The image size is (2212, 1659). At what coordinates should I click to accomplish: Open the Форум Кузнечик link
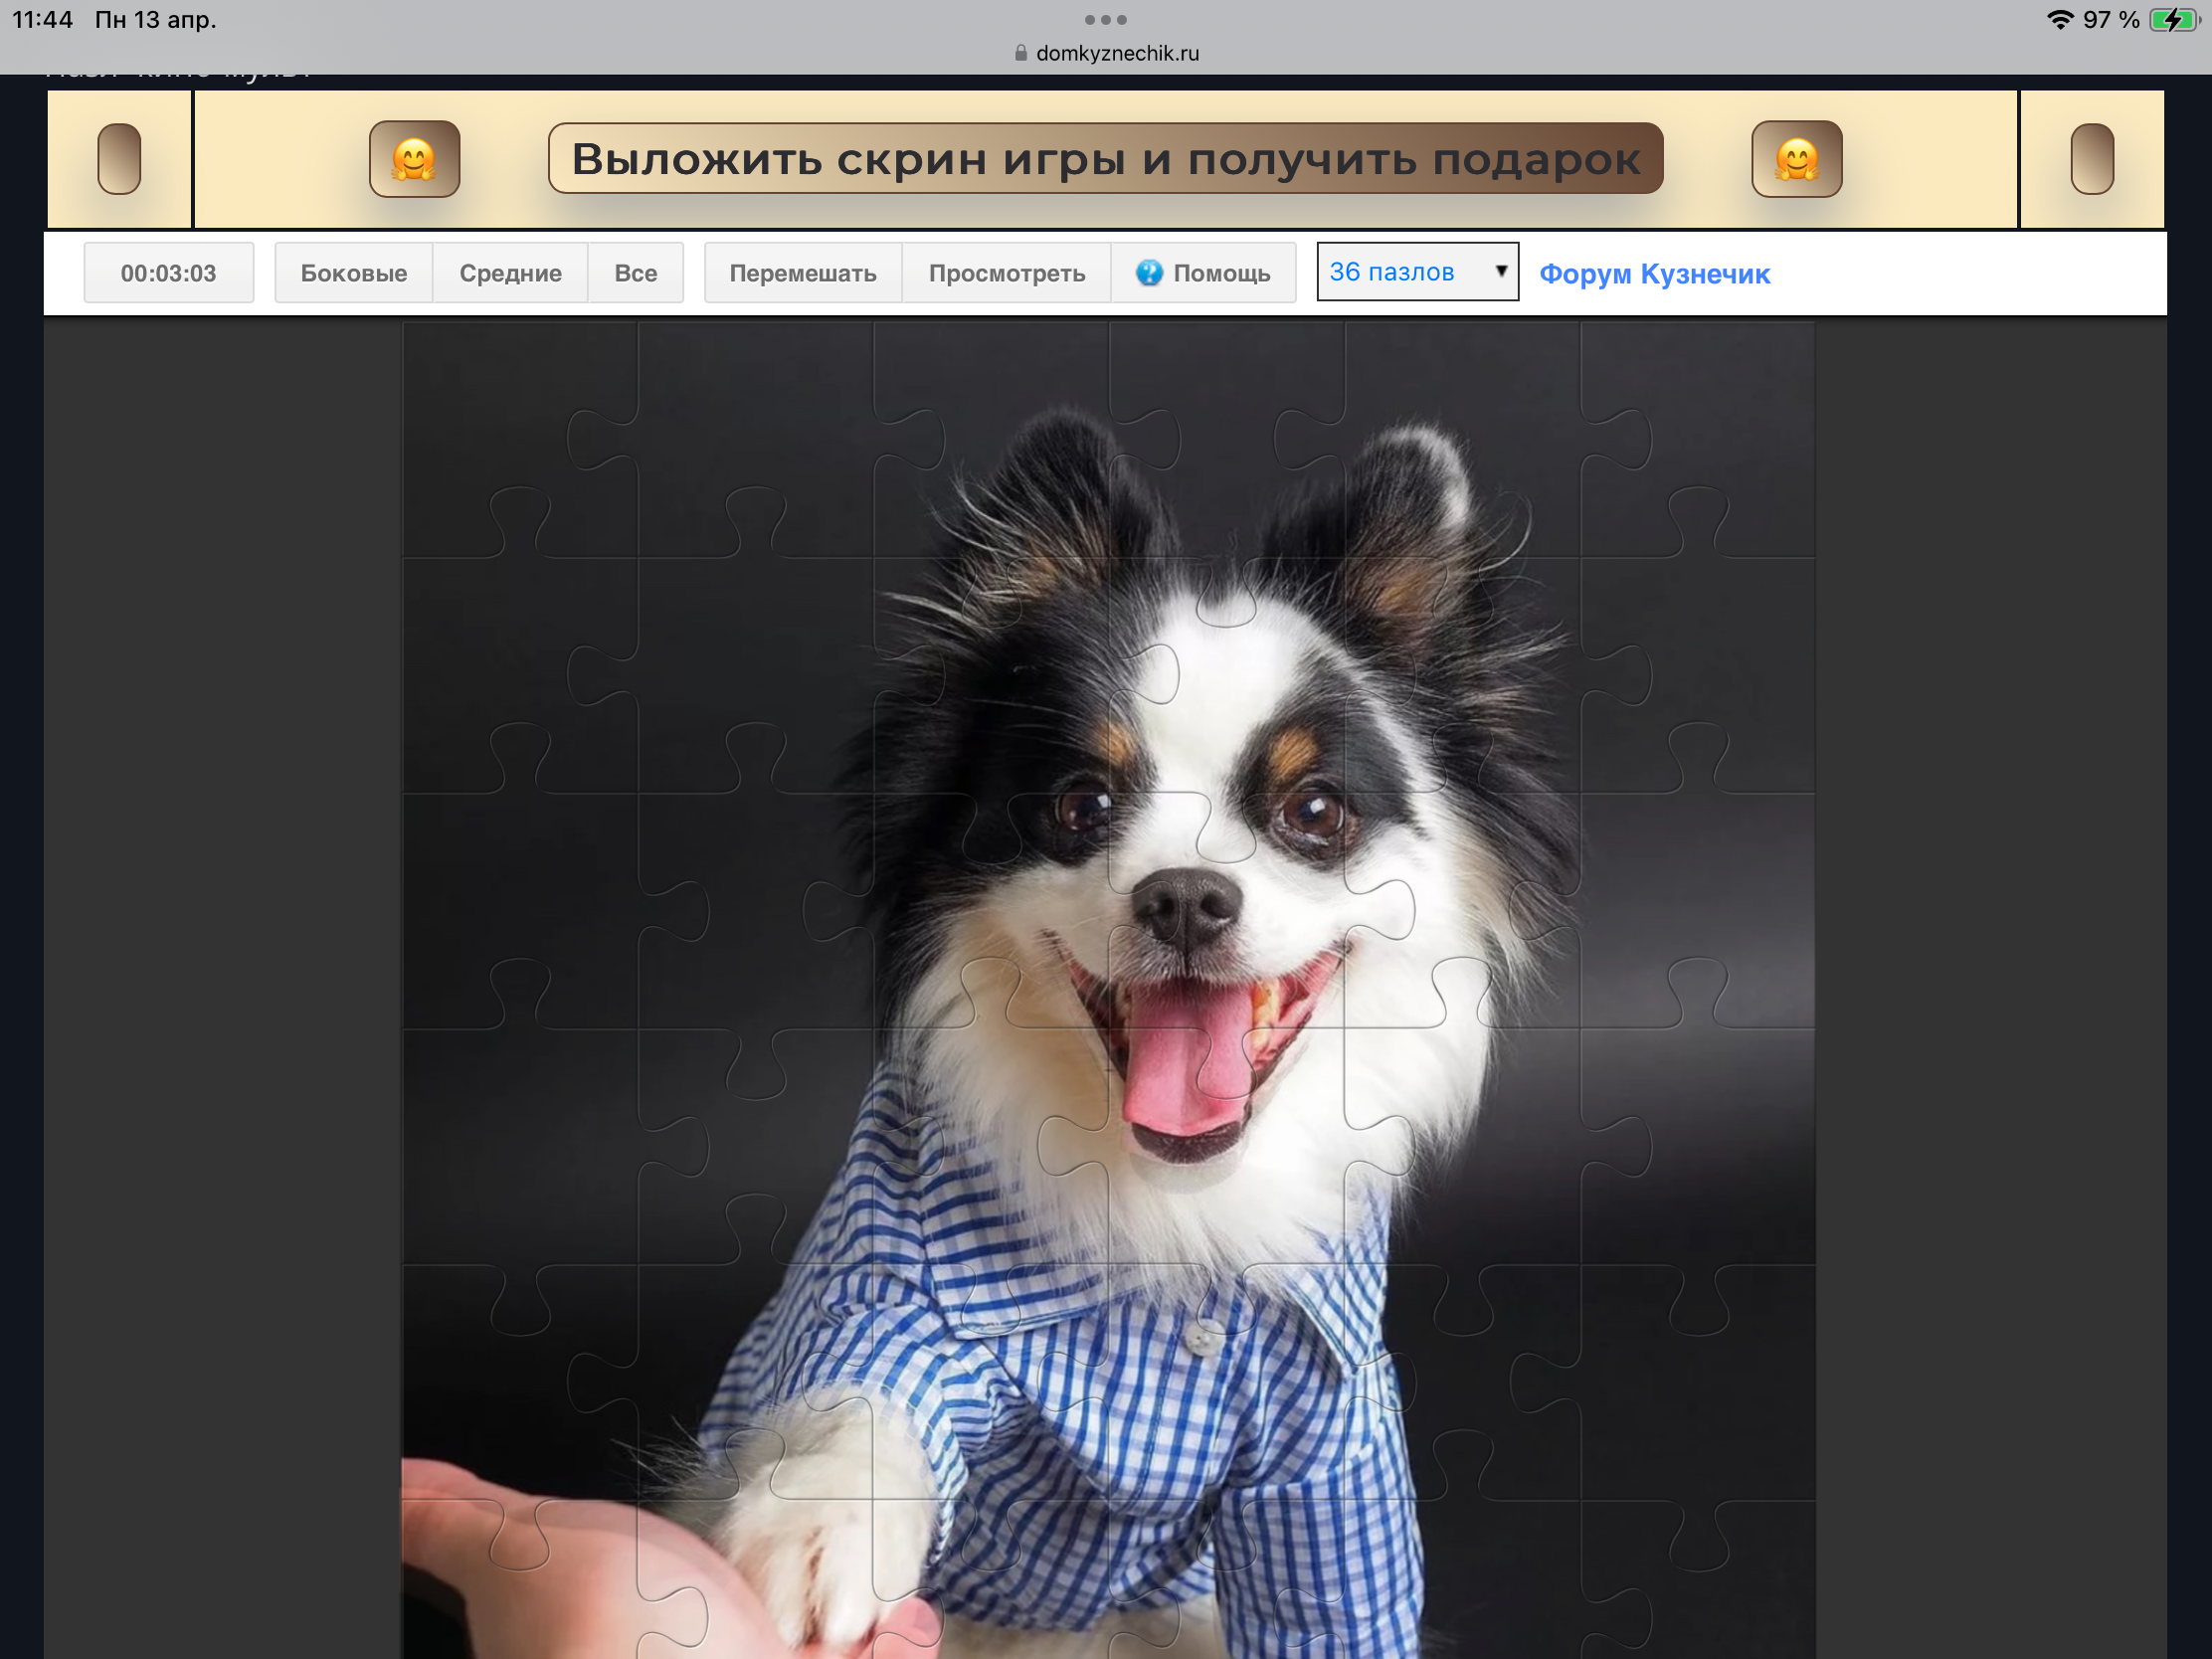[1654, 274]
